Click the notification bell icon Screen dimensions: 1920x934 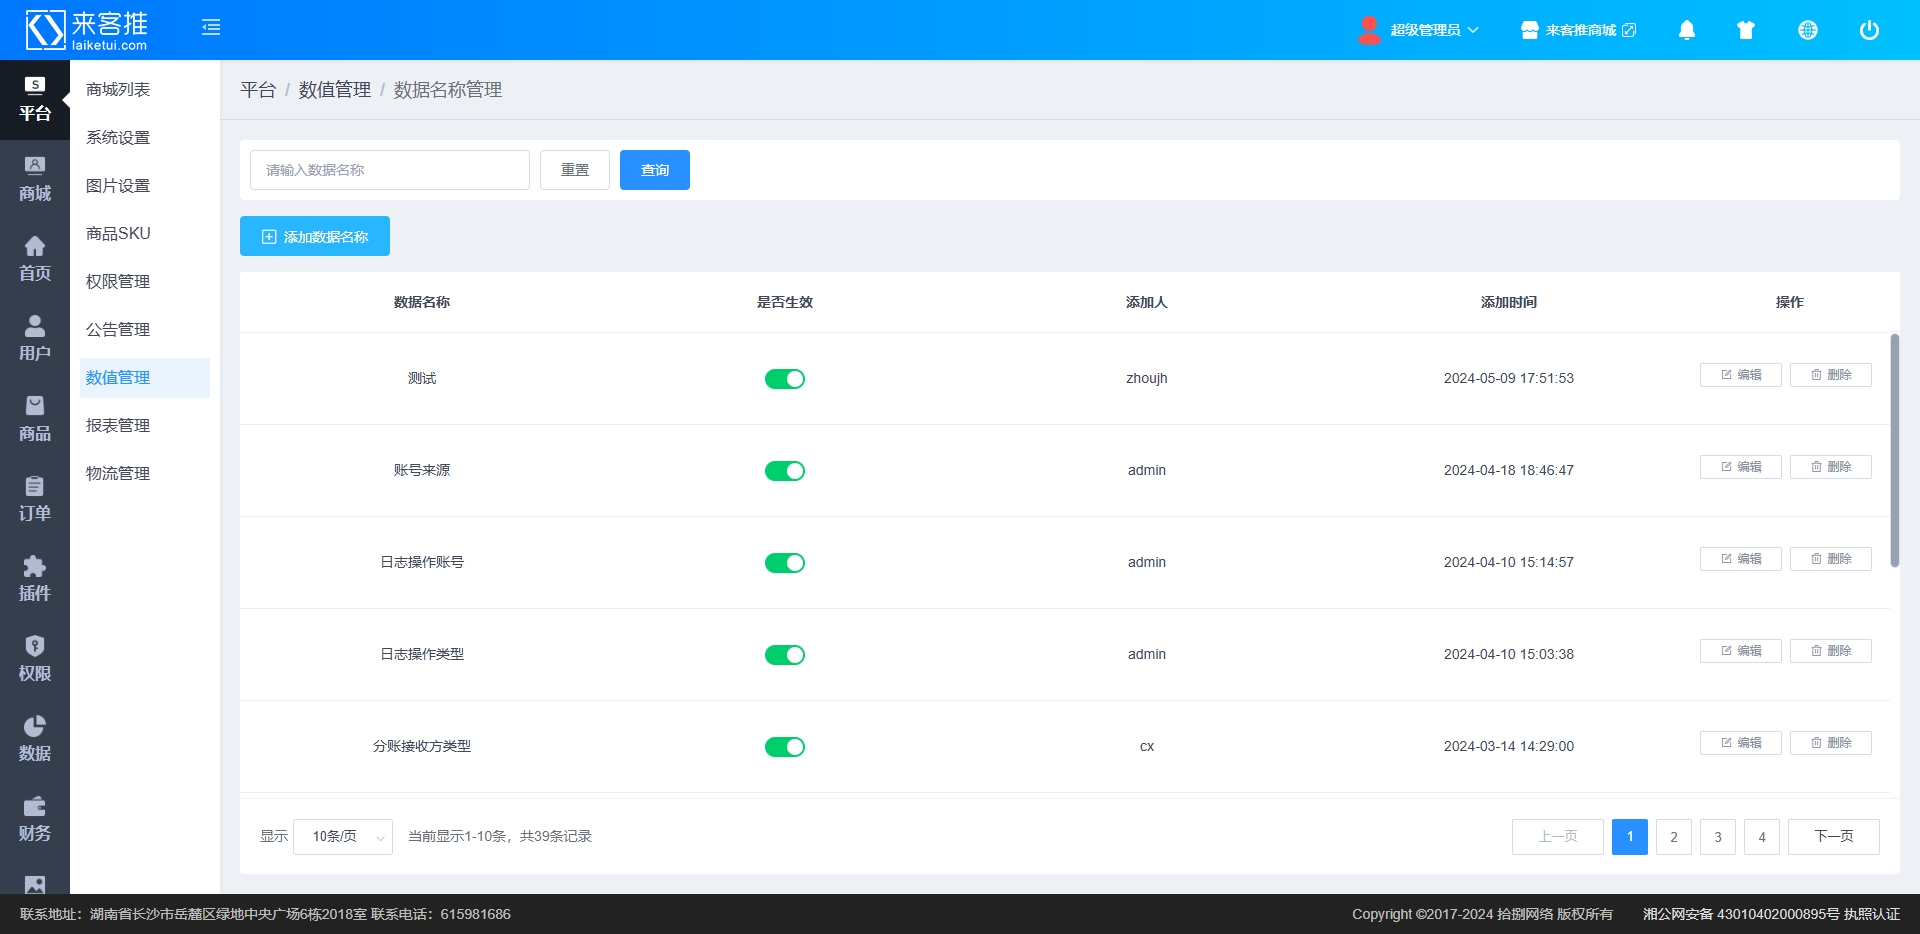click(1686, 30)
